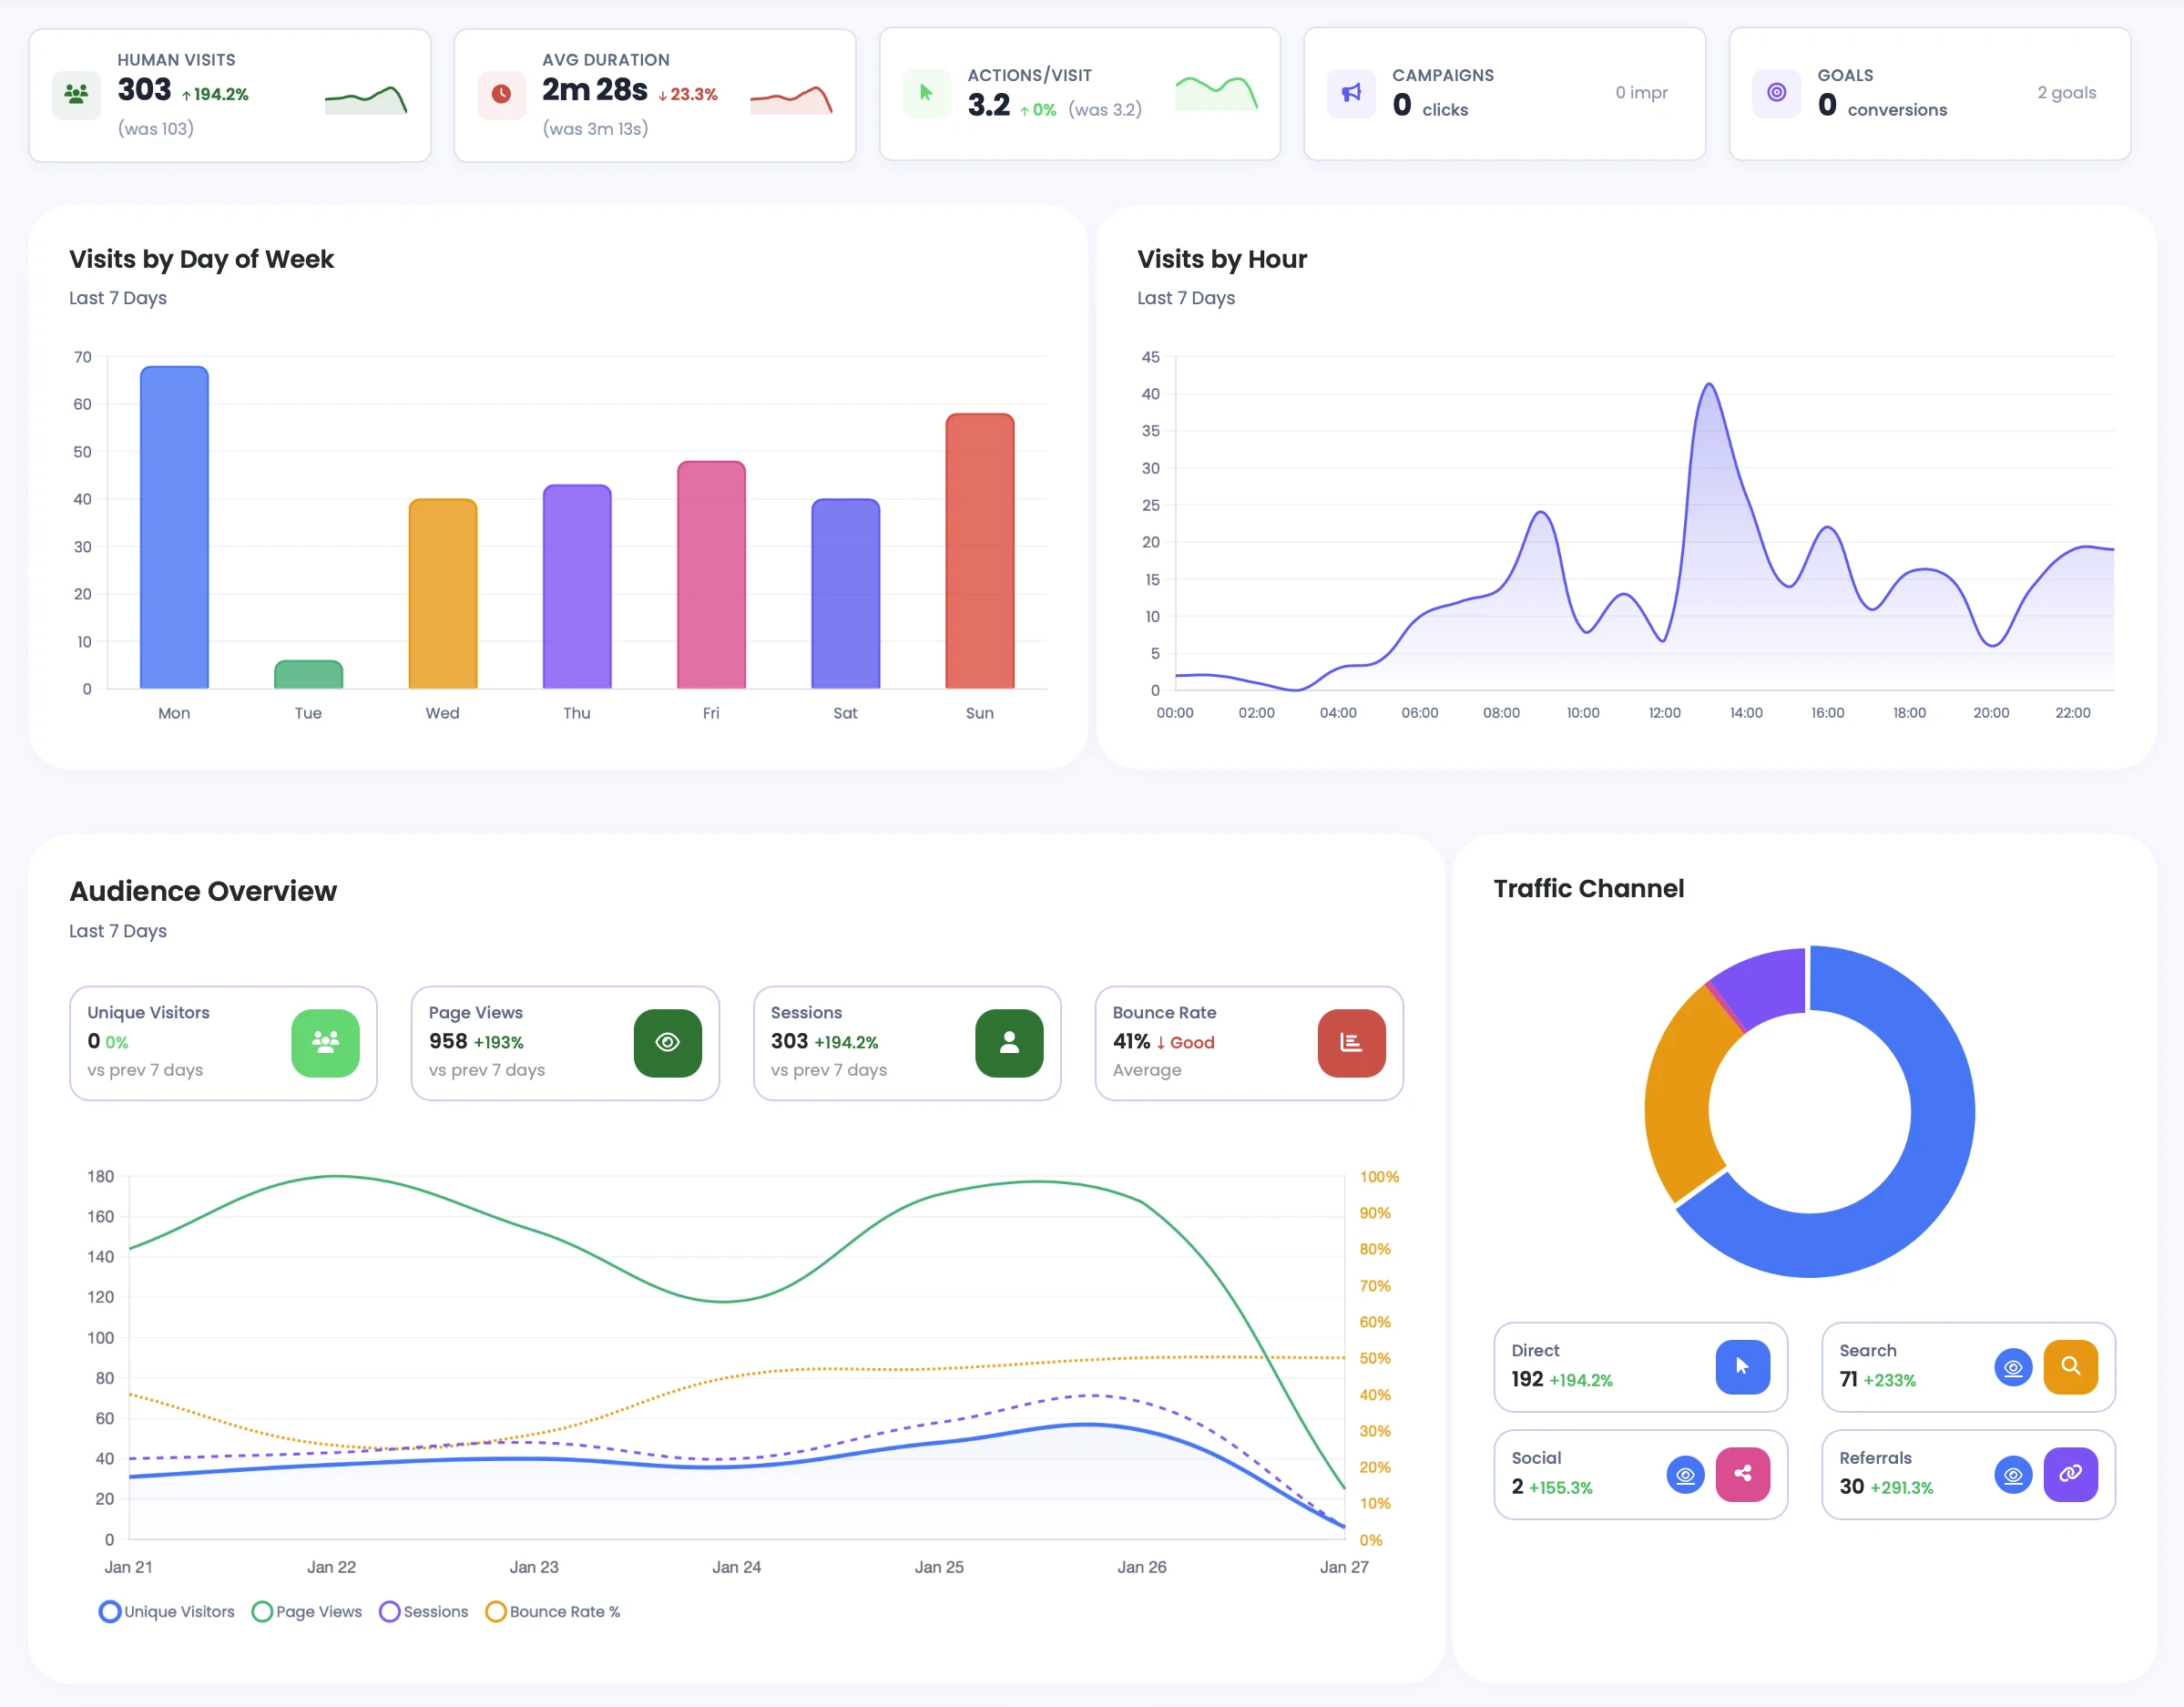Toggle the Unique Visitors legend series
Viewport: 2184px width, 1707px height.
click(167, 1612)
